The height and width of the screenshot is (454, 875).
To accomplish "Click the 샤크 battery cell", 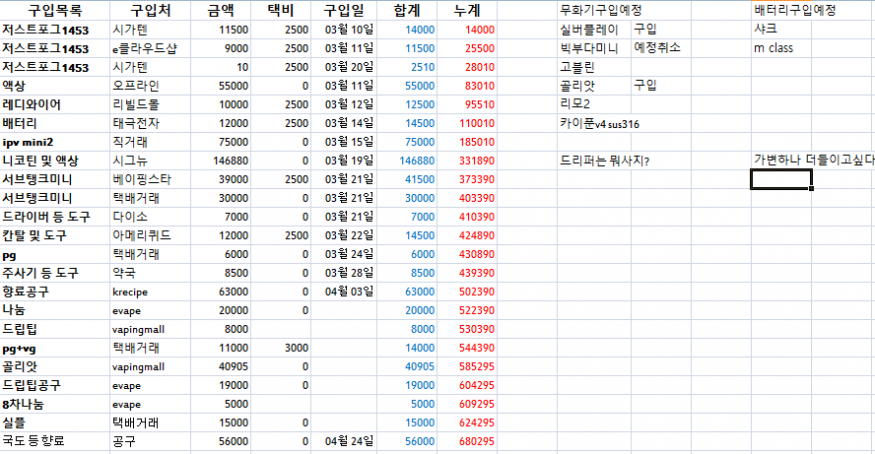I will click(781, 30).
